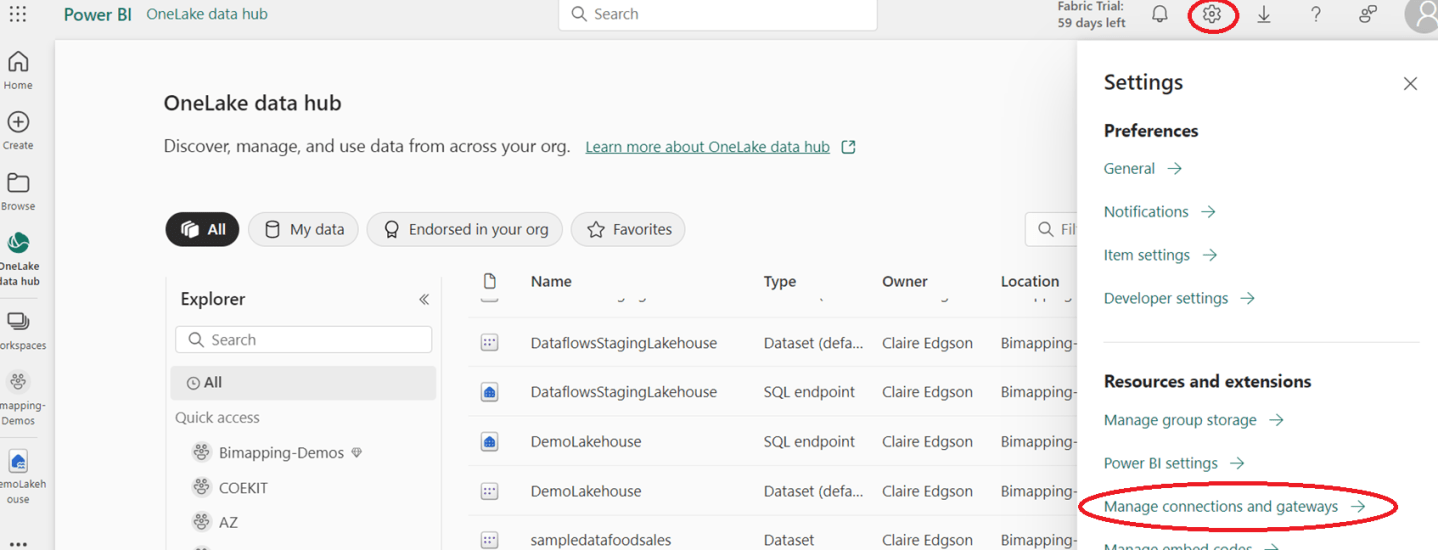The image size is (1438, 550).
Task: Open DemoLakehouse item in left rail
Action: (19, 476)
